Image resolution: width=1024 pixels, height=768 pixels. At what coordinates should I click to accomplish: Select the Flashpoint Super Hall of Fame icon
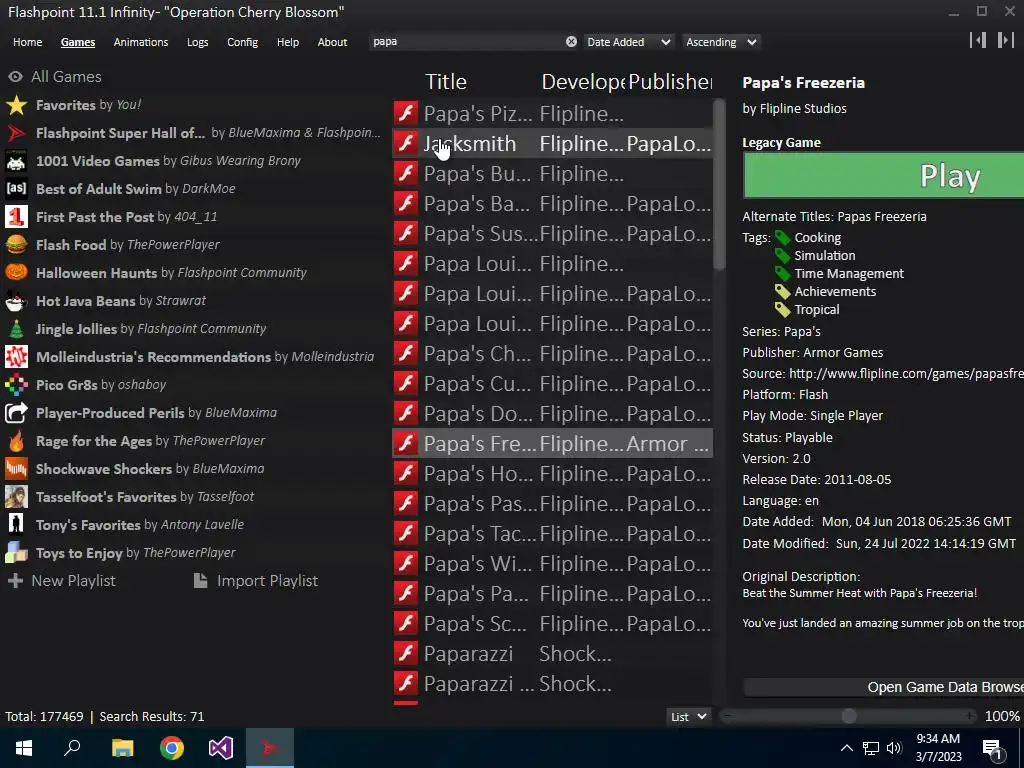click(x=16, y=133)
